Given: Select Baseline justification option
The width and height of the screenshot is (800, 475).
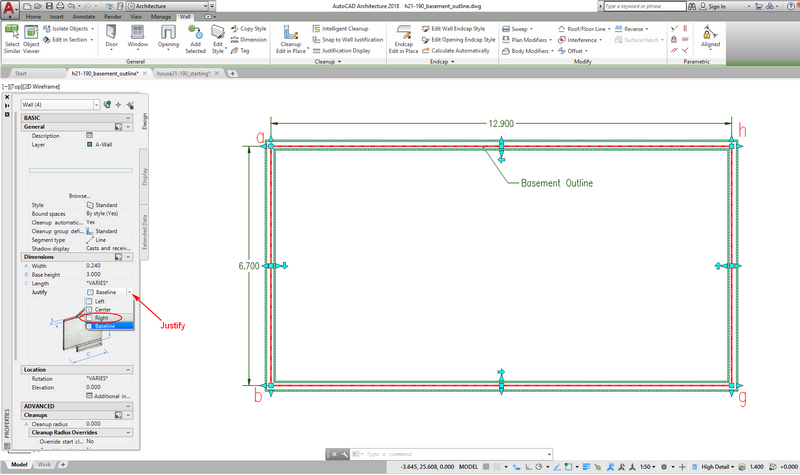Looking at the screenshot, I should (109, 326).
